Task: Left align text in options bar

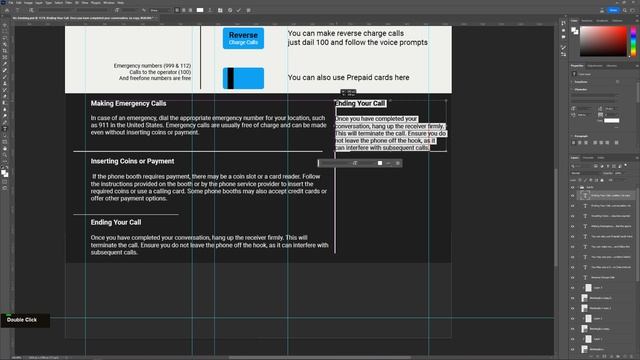Action: click(x=177, y=10)
